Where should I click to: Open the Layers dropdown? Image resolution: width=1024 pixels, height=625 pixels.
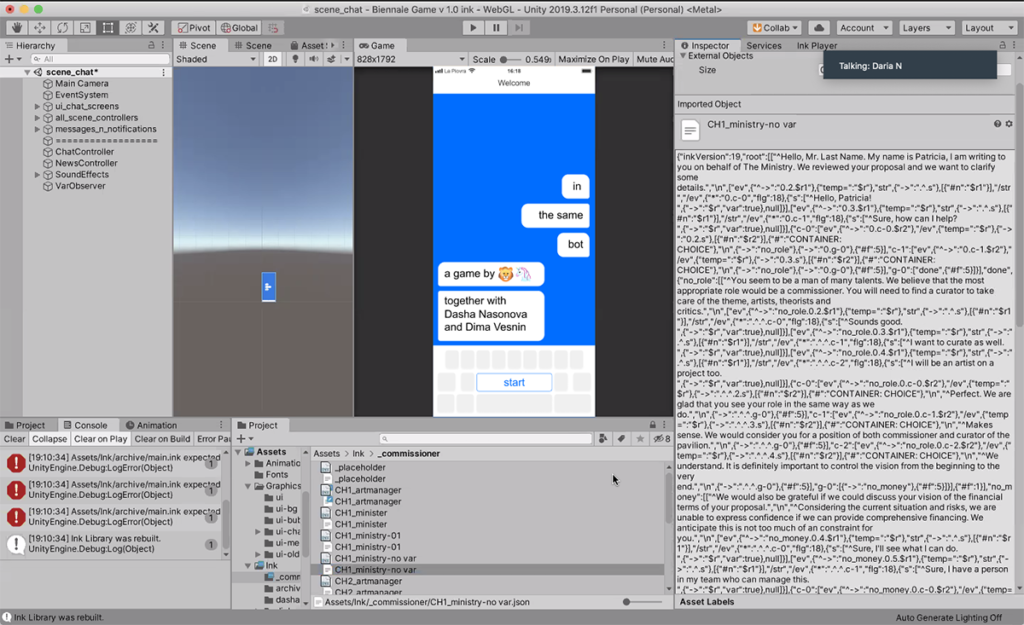coord(926,28)
